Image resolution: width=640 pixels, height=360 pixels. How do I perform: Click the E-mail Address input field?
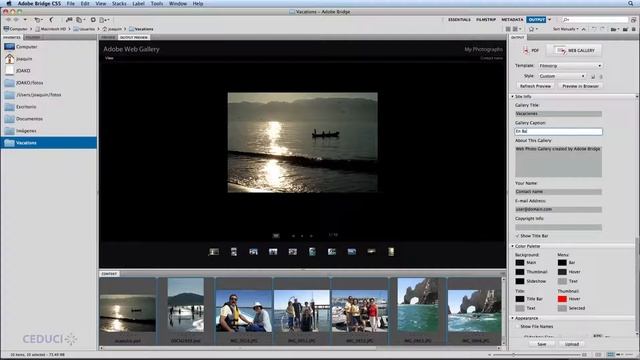point(558,209)
